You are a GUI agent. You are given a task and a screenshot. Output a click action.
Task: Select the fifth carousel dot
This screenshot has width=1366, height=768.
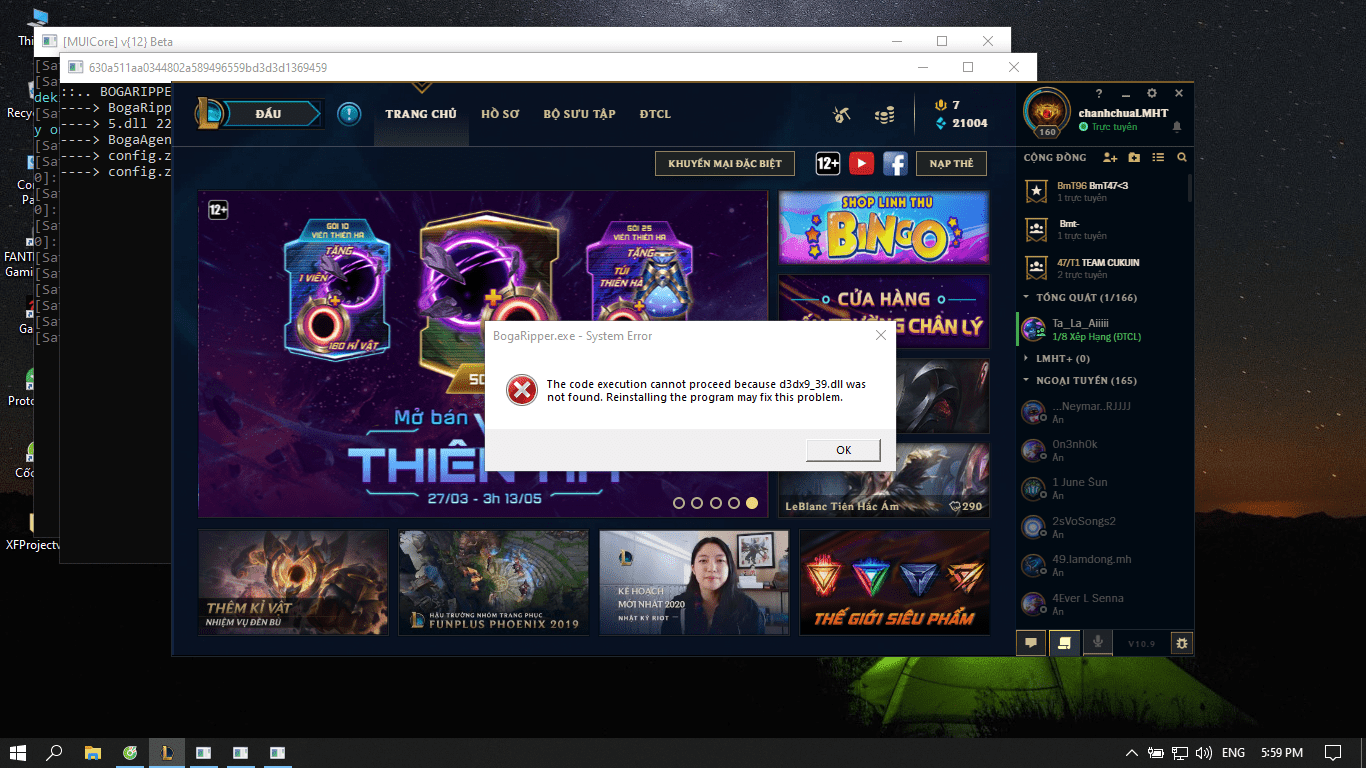tap(752, 503)
